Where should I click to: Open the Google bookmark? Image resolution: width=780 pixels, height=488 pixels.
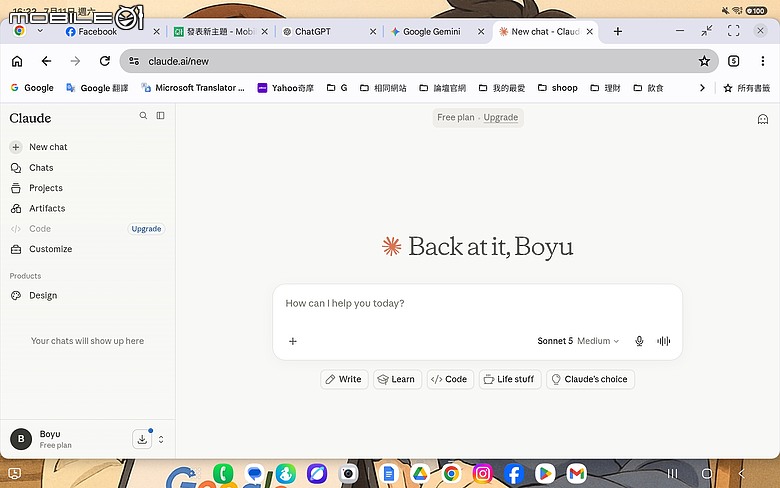(32, 88)
